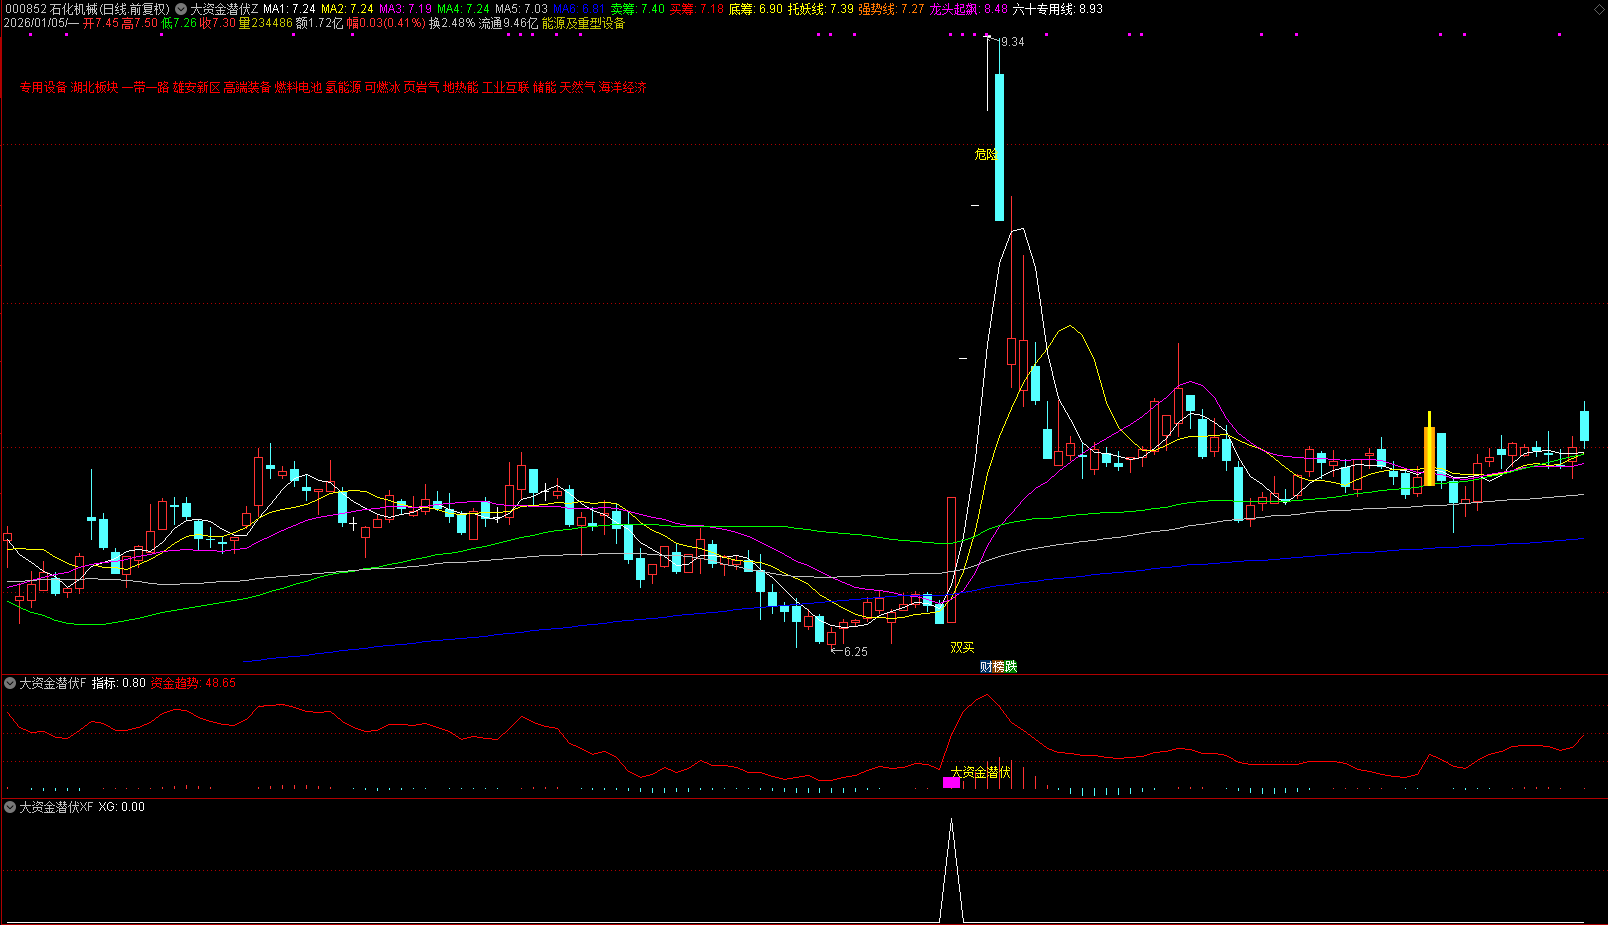This screenshot has height=925, width=1608.
Task: Click the stock title 000852 石化机械
Action: 87,9
